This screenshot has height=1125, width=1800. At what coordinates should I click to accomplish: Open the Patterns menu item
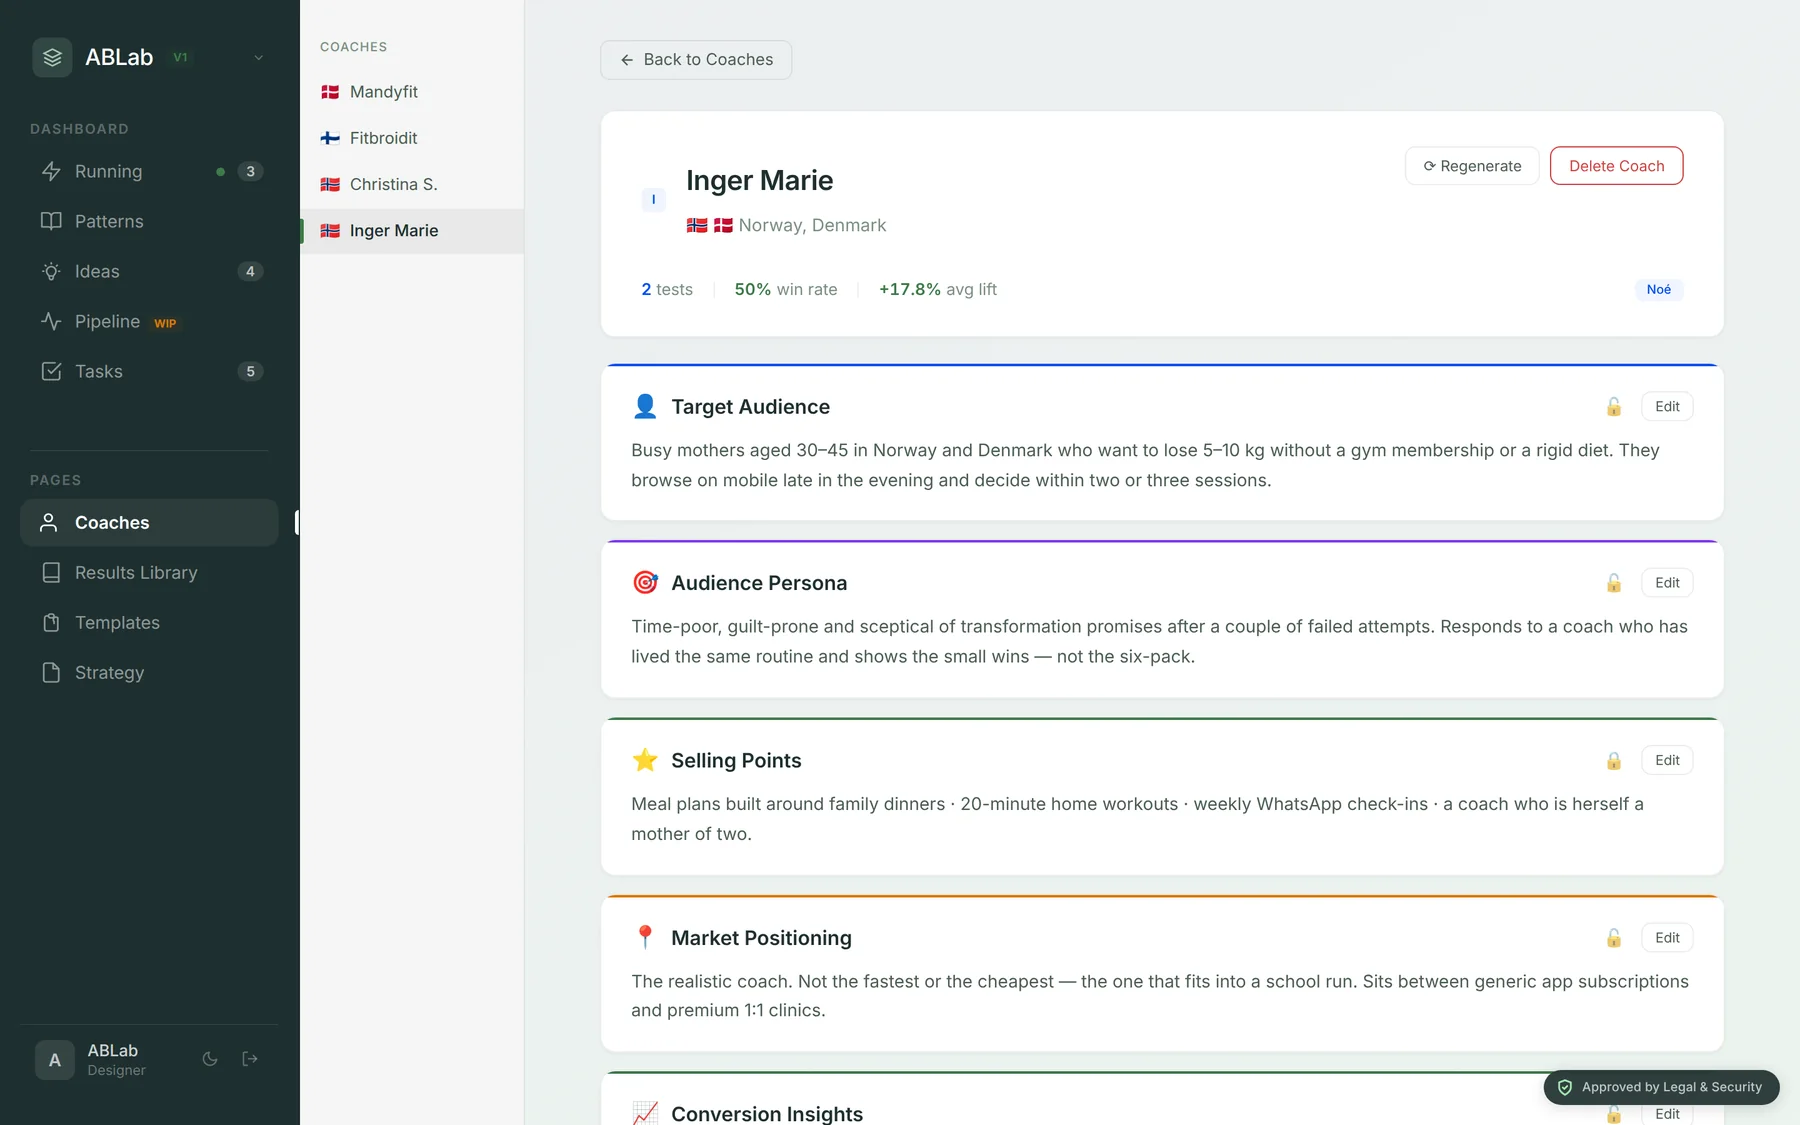coord(149,221)
